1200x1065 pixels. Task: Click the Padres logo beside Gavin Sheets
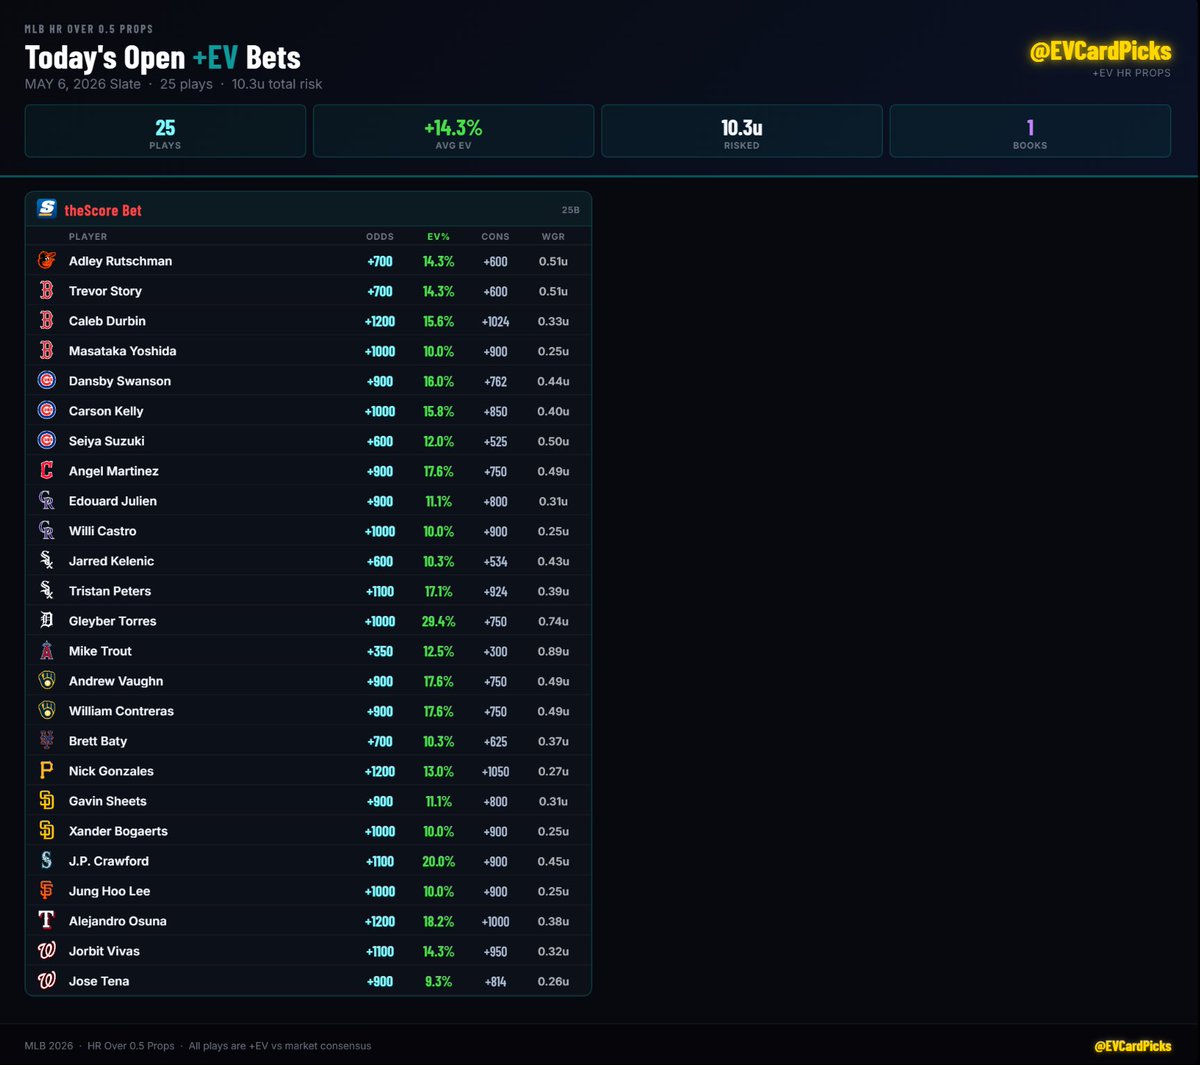(x=47, y=800)
